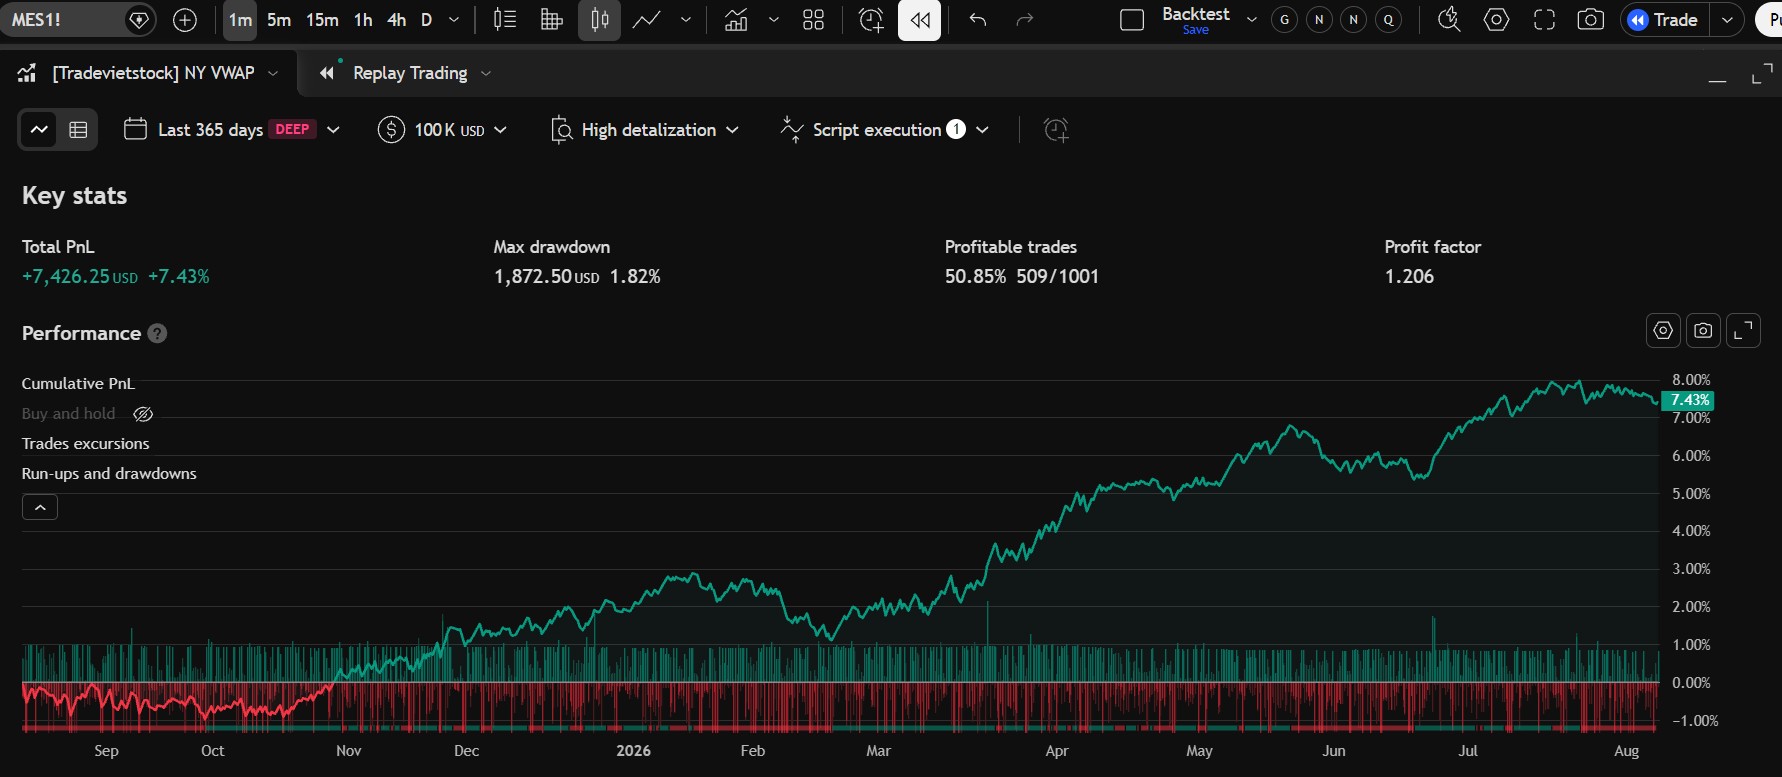This screenshot has height=777, width=1782.
Task: Open the Script execution dropdown
Action: [885, 129]
